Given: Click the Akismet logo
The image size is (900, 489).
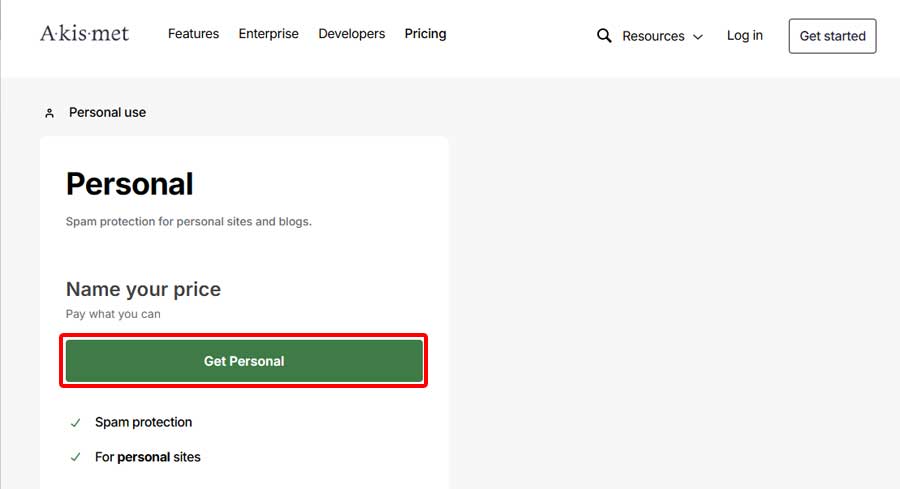Looking at the screenshot, I should click(x=84, y=34).
